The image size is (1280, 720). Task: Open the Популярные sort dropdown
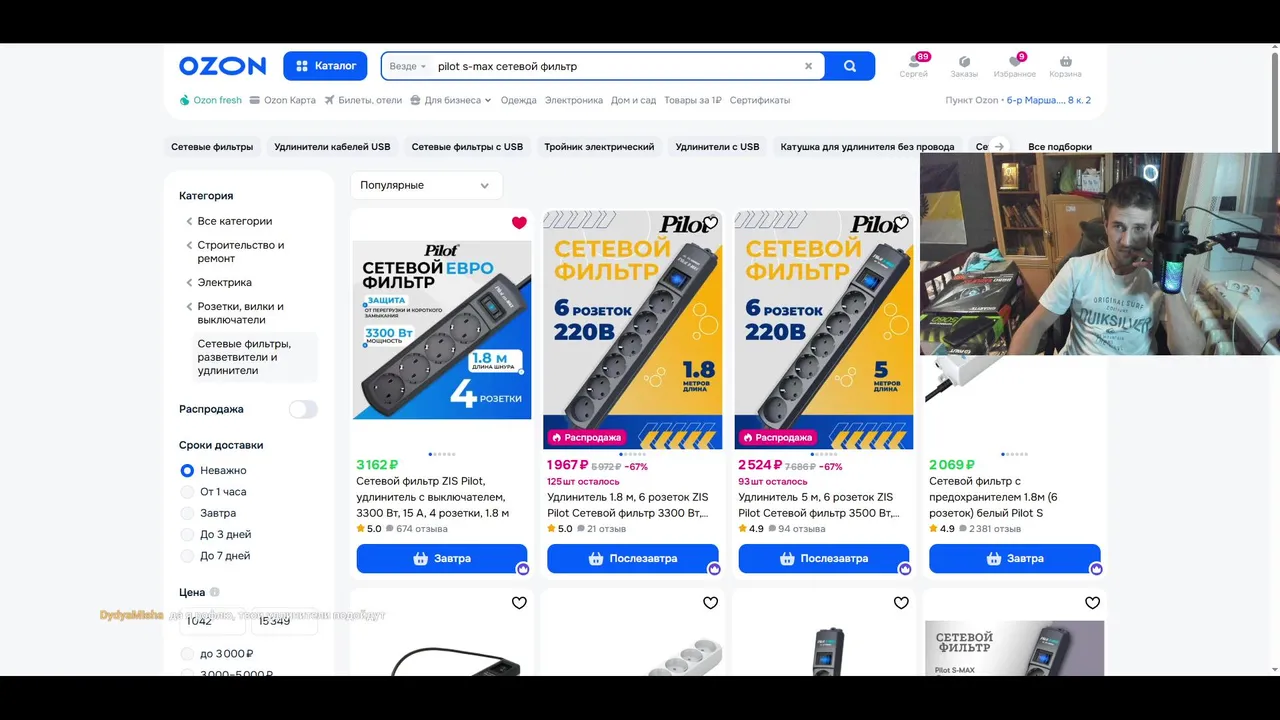coord(426,185)
